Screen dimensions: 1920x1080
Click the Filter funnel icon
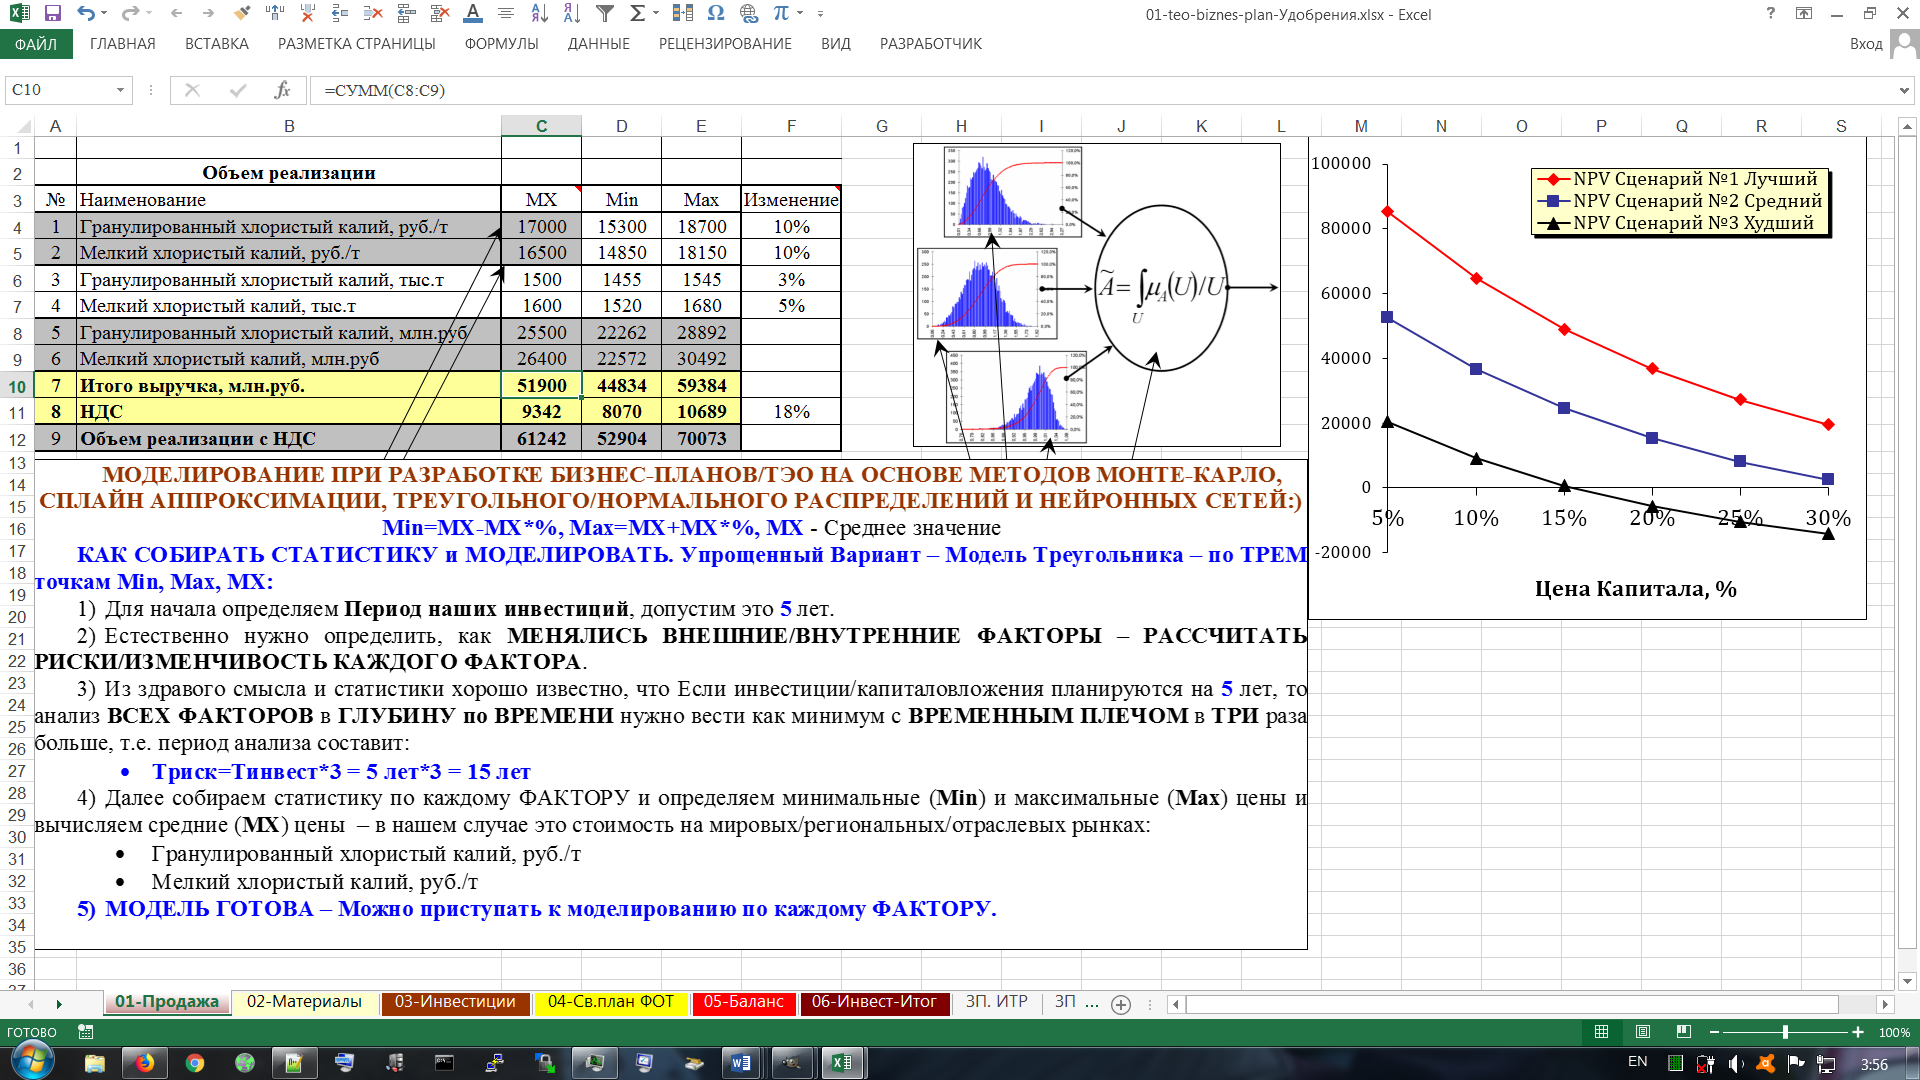click(x=605, y=14)
